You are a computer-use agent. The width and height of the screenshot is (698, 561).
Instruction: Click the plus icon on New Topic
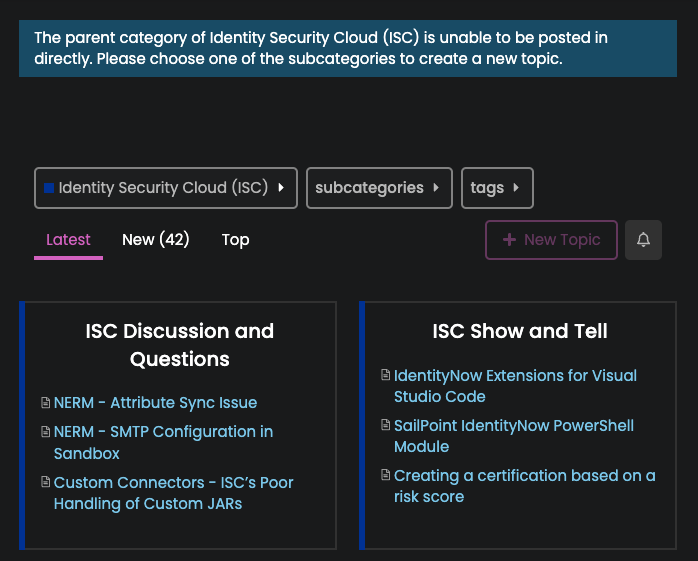tap(509, 240)
